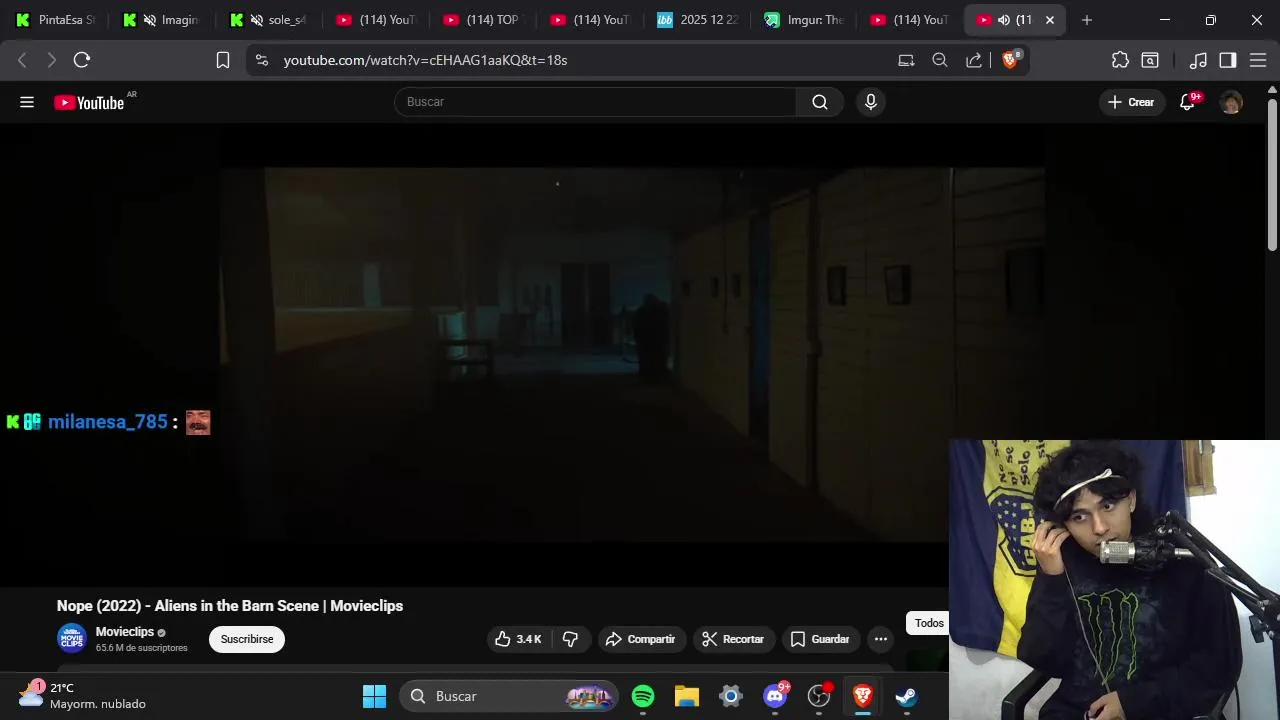The width and height of the screenshot is (1280, 720).
Task: Like the video with 3.4 K likes
Action: (x=517, y=639)
